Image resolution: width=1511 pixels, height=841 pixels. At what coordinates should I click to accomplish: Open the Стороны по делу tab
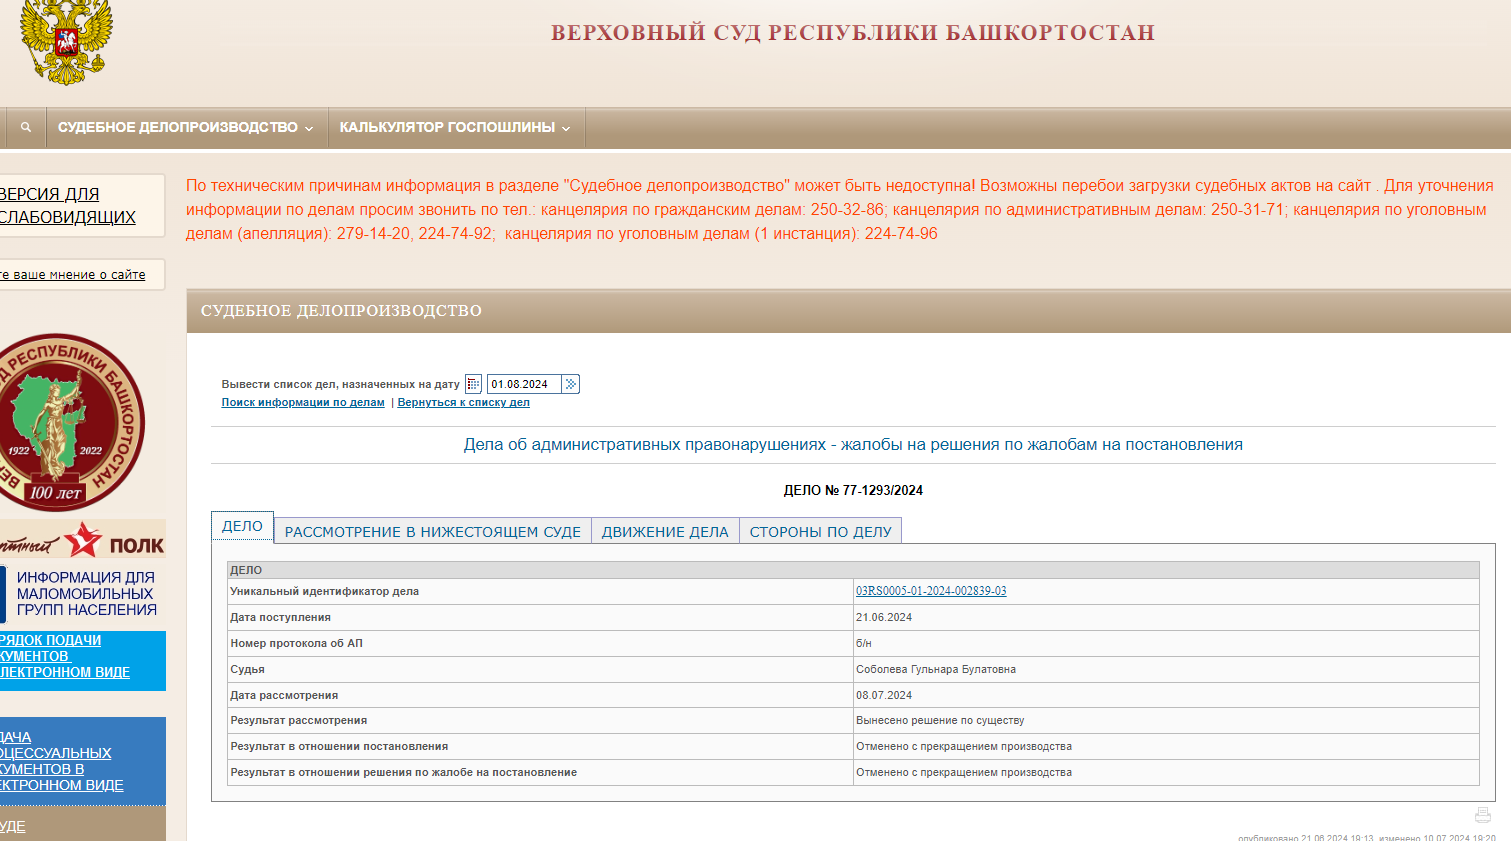point(820,532)
